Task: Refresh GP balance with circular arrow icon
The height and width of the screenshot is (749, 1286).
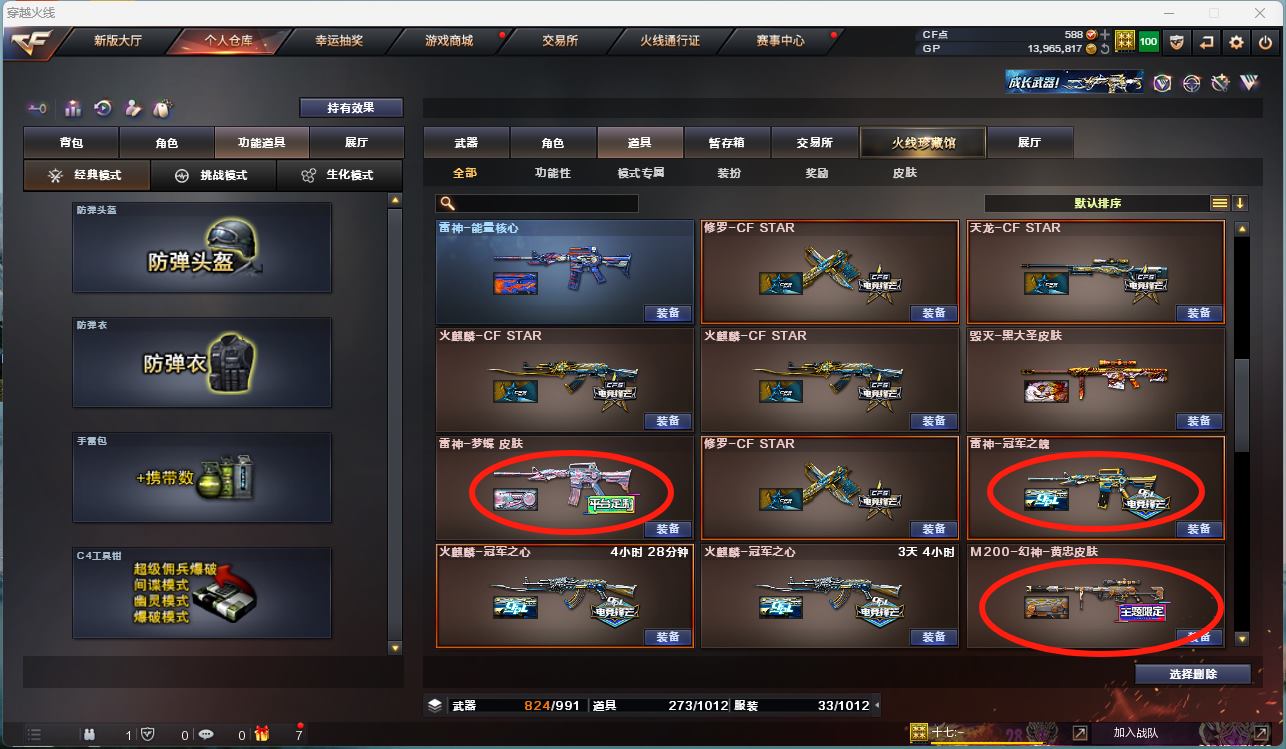Action: [x=1104, y=48]
